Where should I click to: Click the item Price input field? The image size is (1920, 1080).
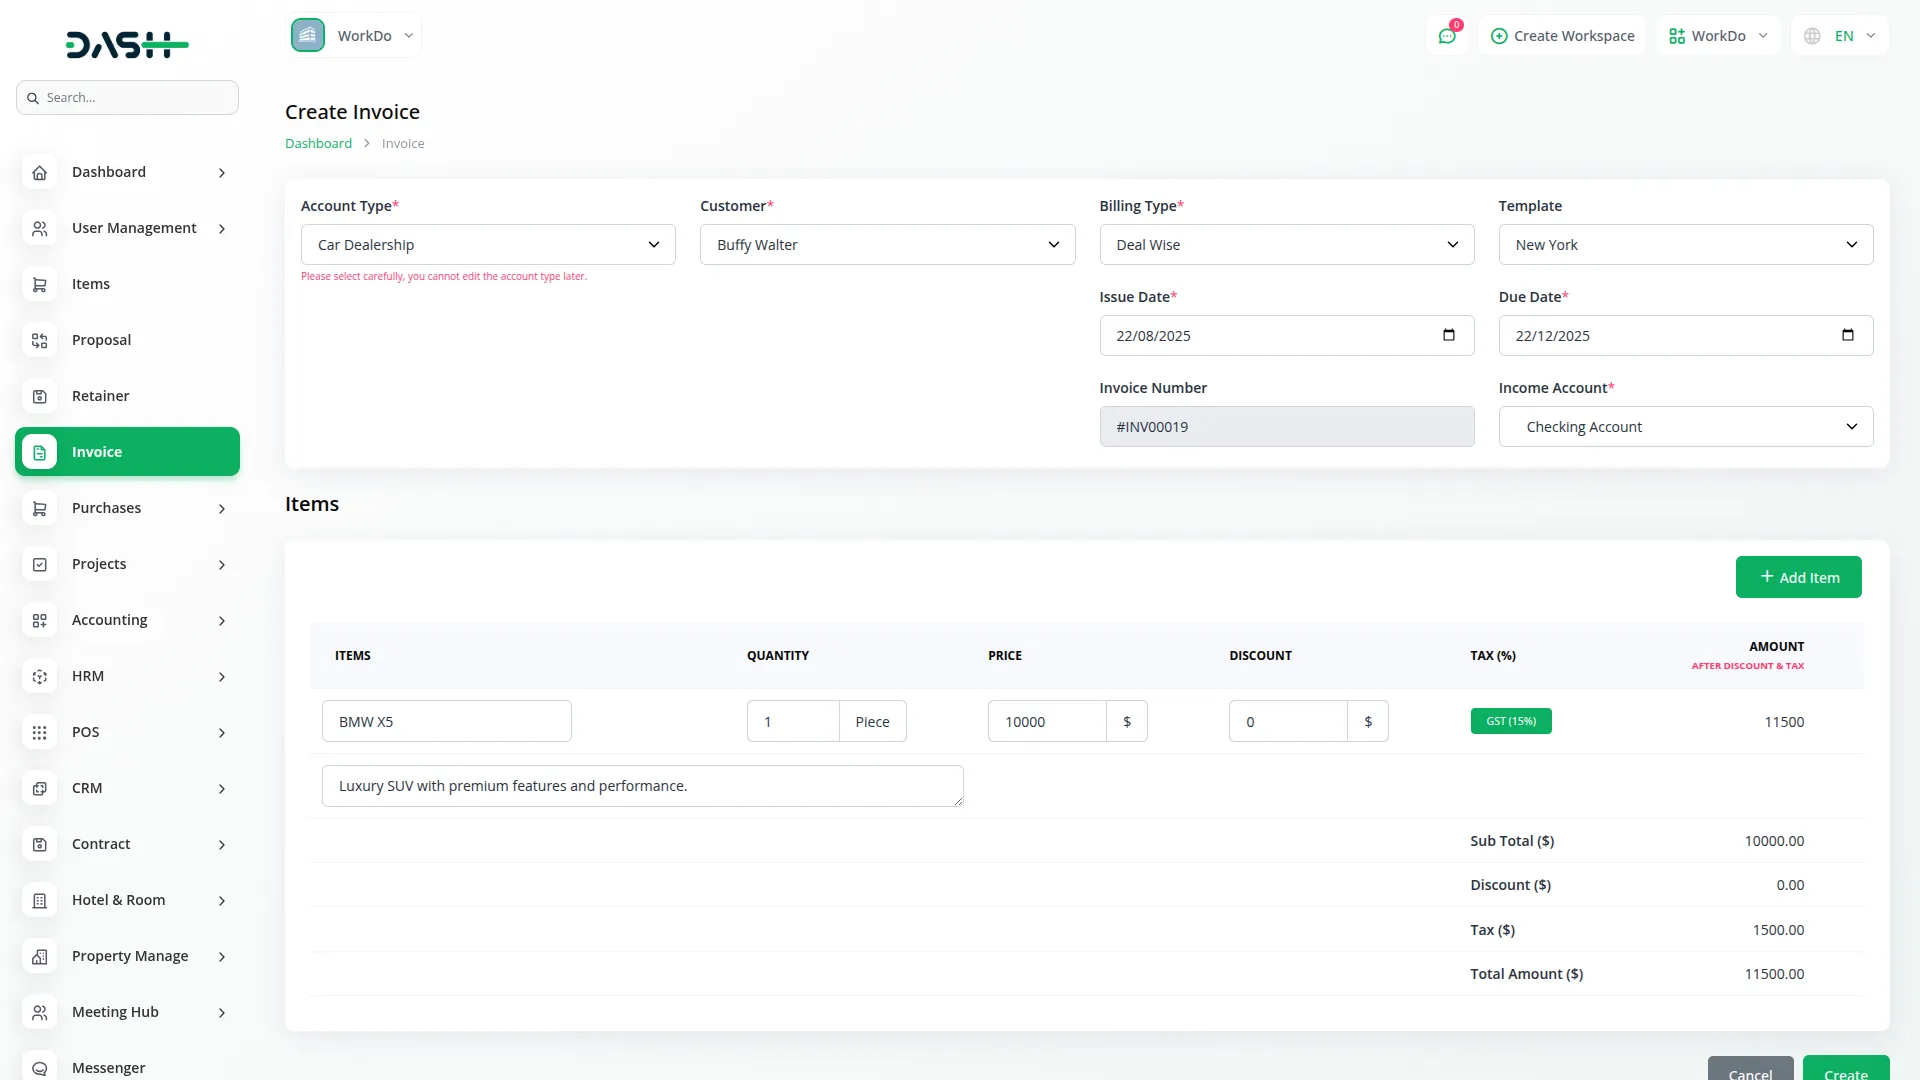coord(1046,721)
